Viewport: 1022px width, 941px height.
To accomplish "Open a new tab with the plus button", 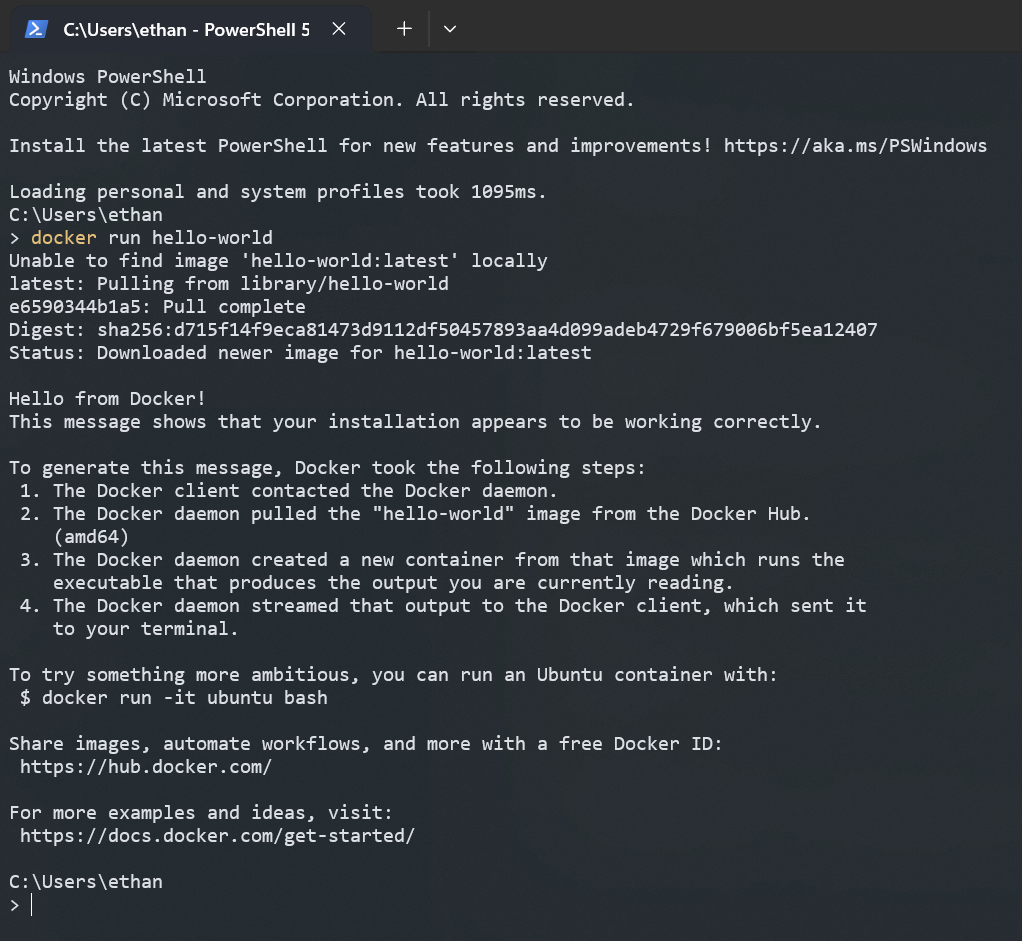I will pyautogui.click(x=404, y=29).
